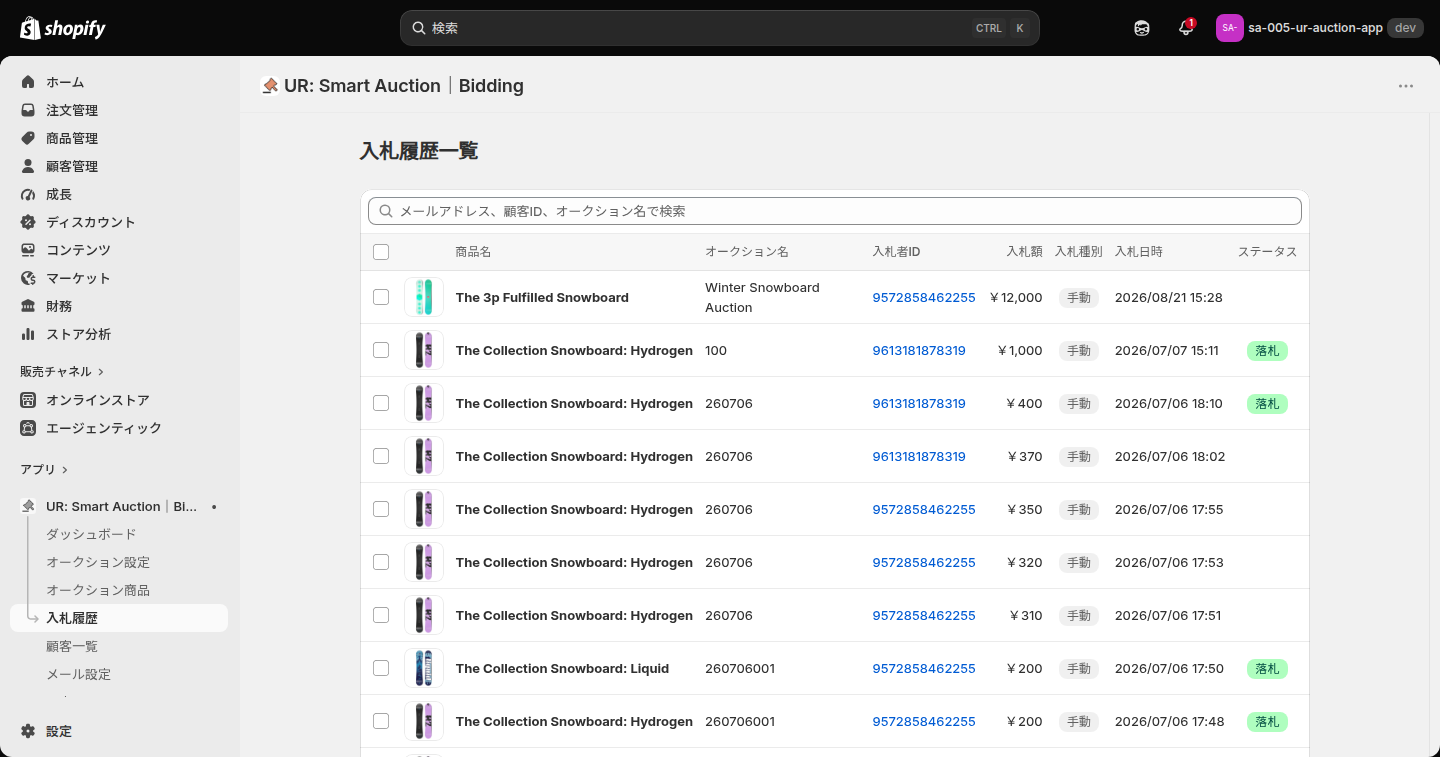Open the sa-005-ur-auction-app store account menu
The height and width of the screenshot is (757, 1440).
tap(1320, 28)
